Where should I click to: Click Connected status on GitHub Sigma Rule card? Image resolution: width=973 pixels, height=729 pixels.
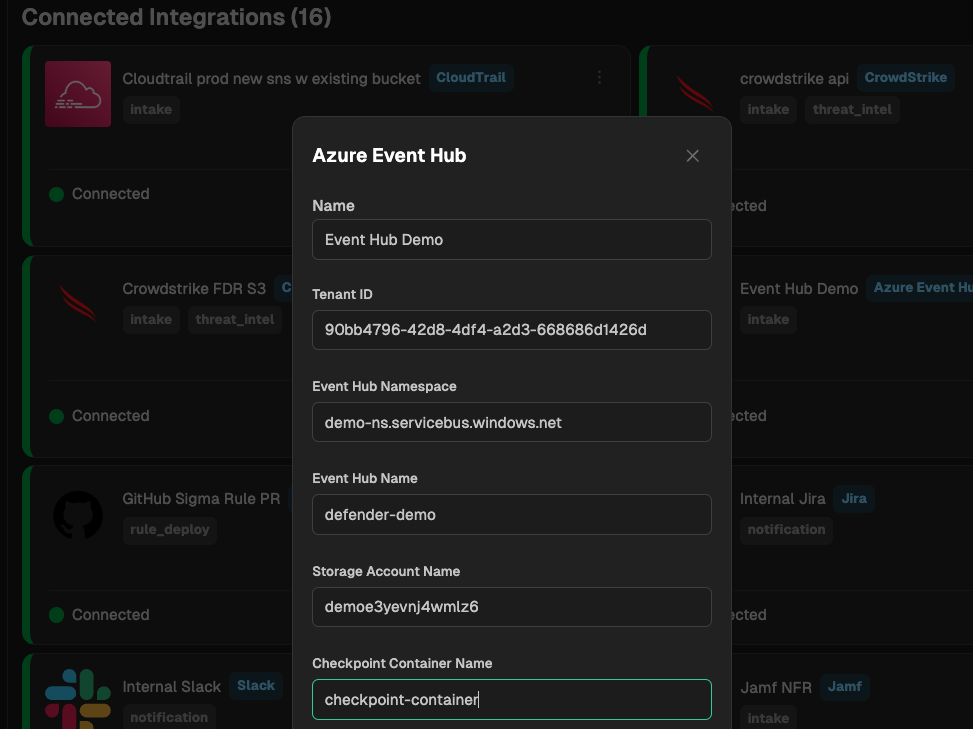[x=99, y=615]
